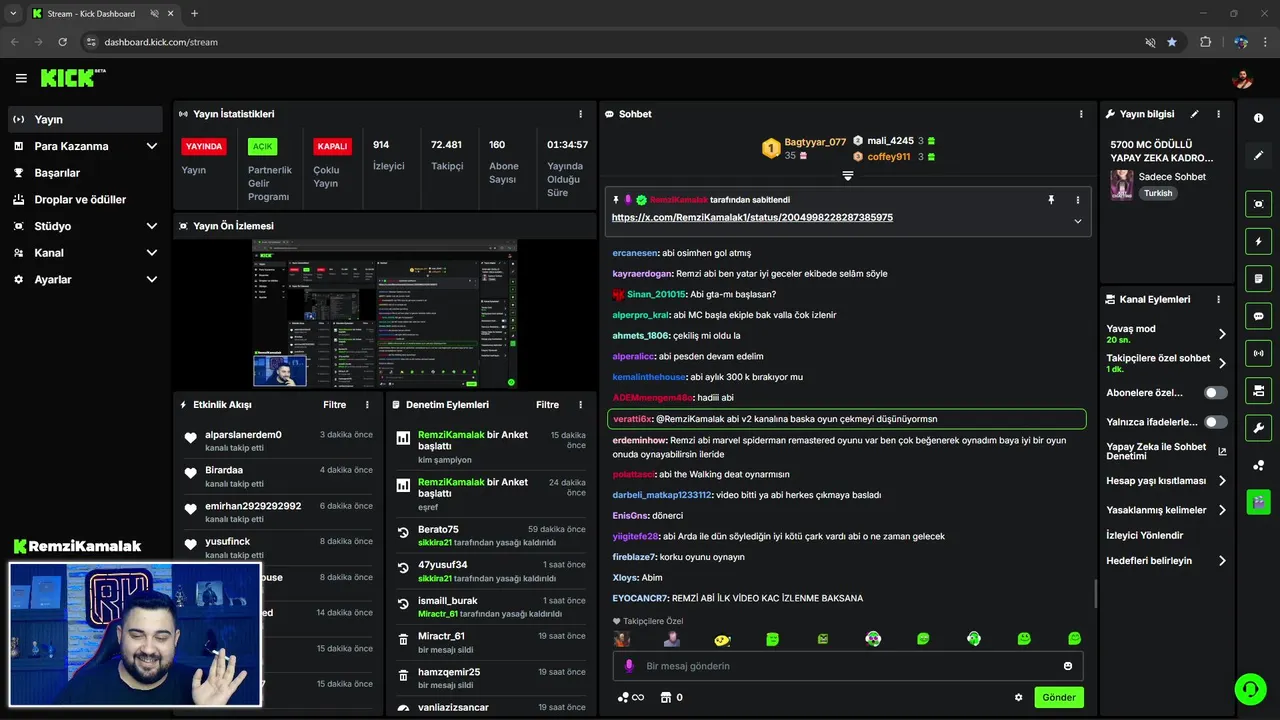This screenshot has height=720, width=1280.
Task: Open Hedefleri belirleyin arrow
Action: [x=1222, y=561]
